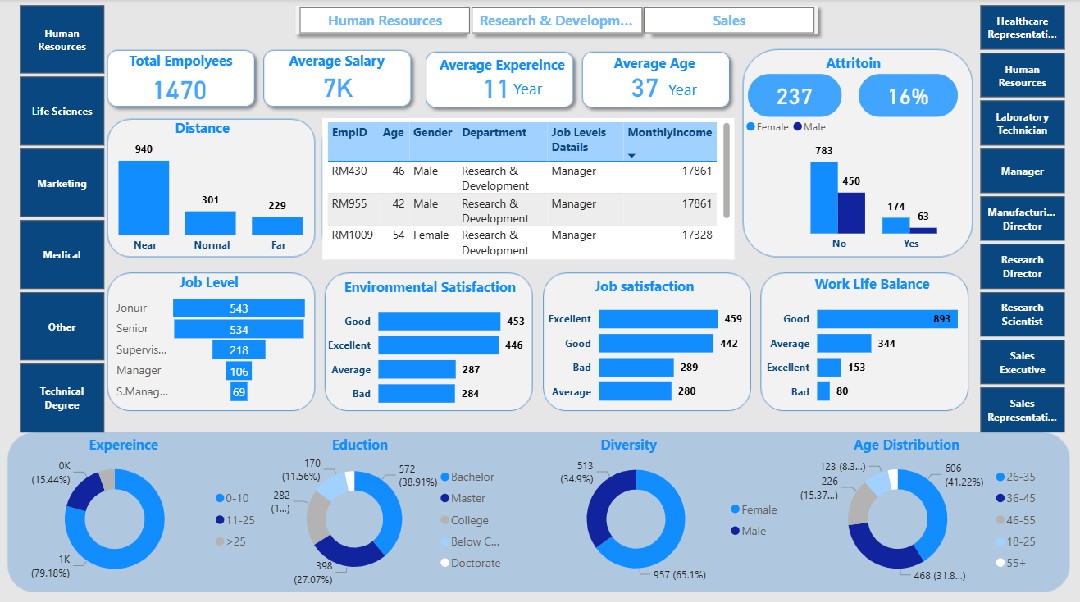Image resolution: width=1080 pixels, height=602 pixels.
Task: Select the Far distance bar (229)
Action: pos(277,226)
